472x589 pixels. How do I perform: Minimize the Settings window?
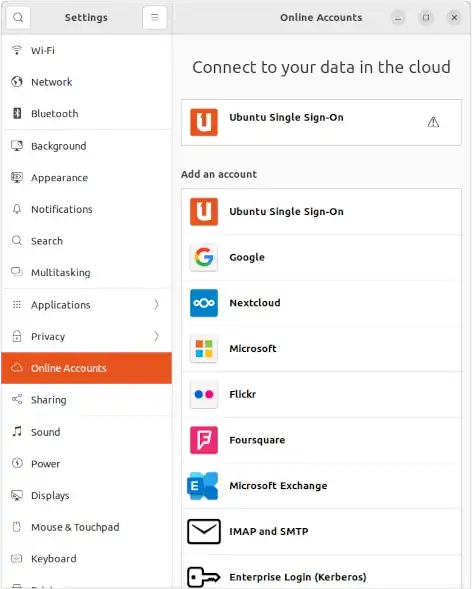[x=398, y=17]
